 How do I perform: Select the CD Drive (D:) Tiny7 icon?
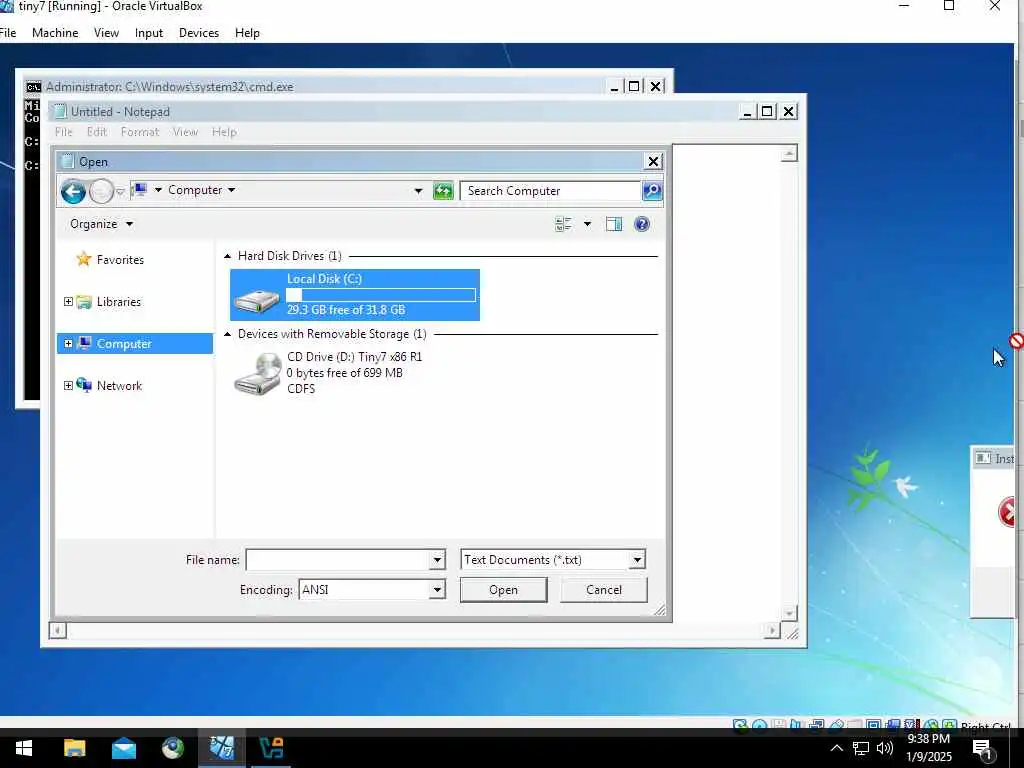(257, 374)
